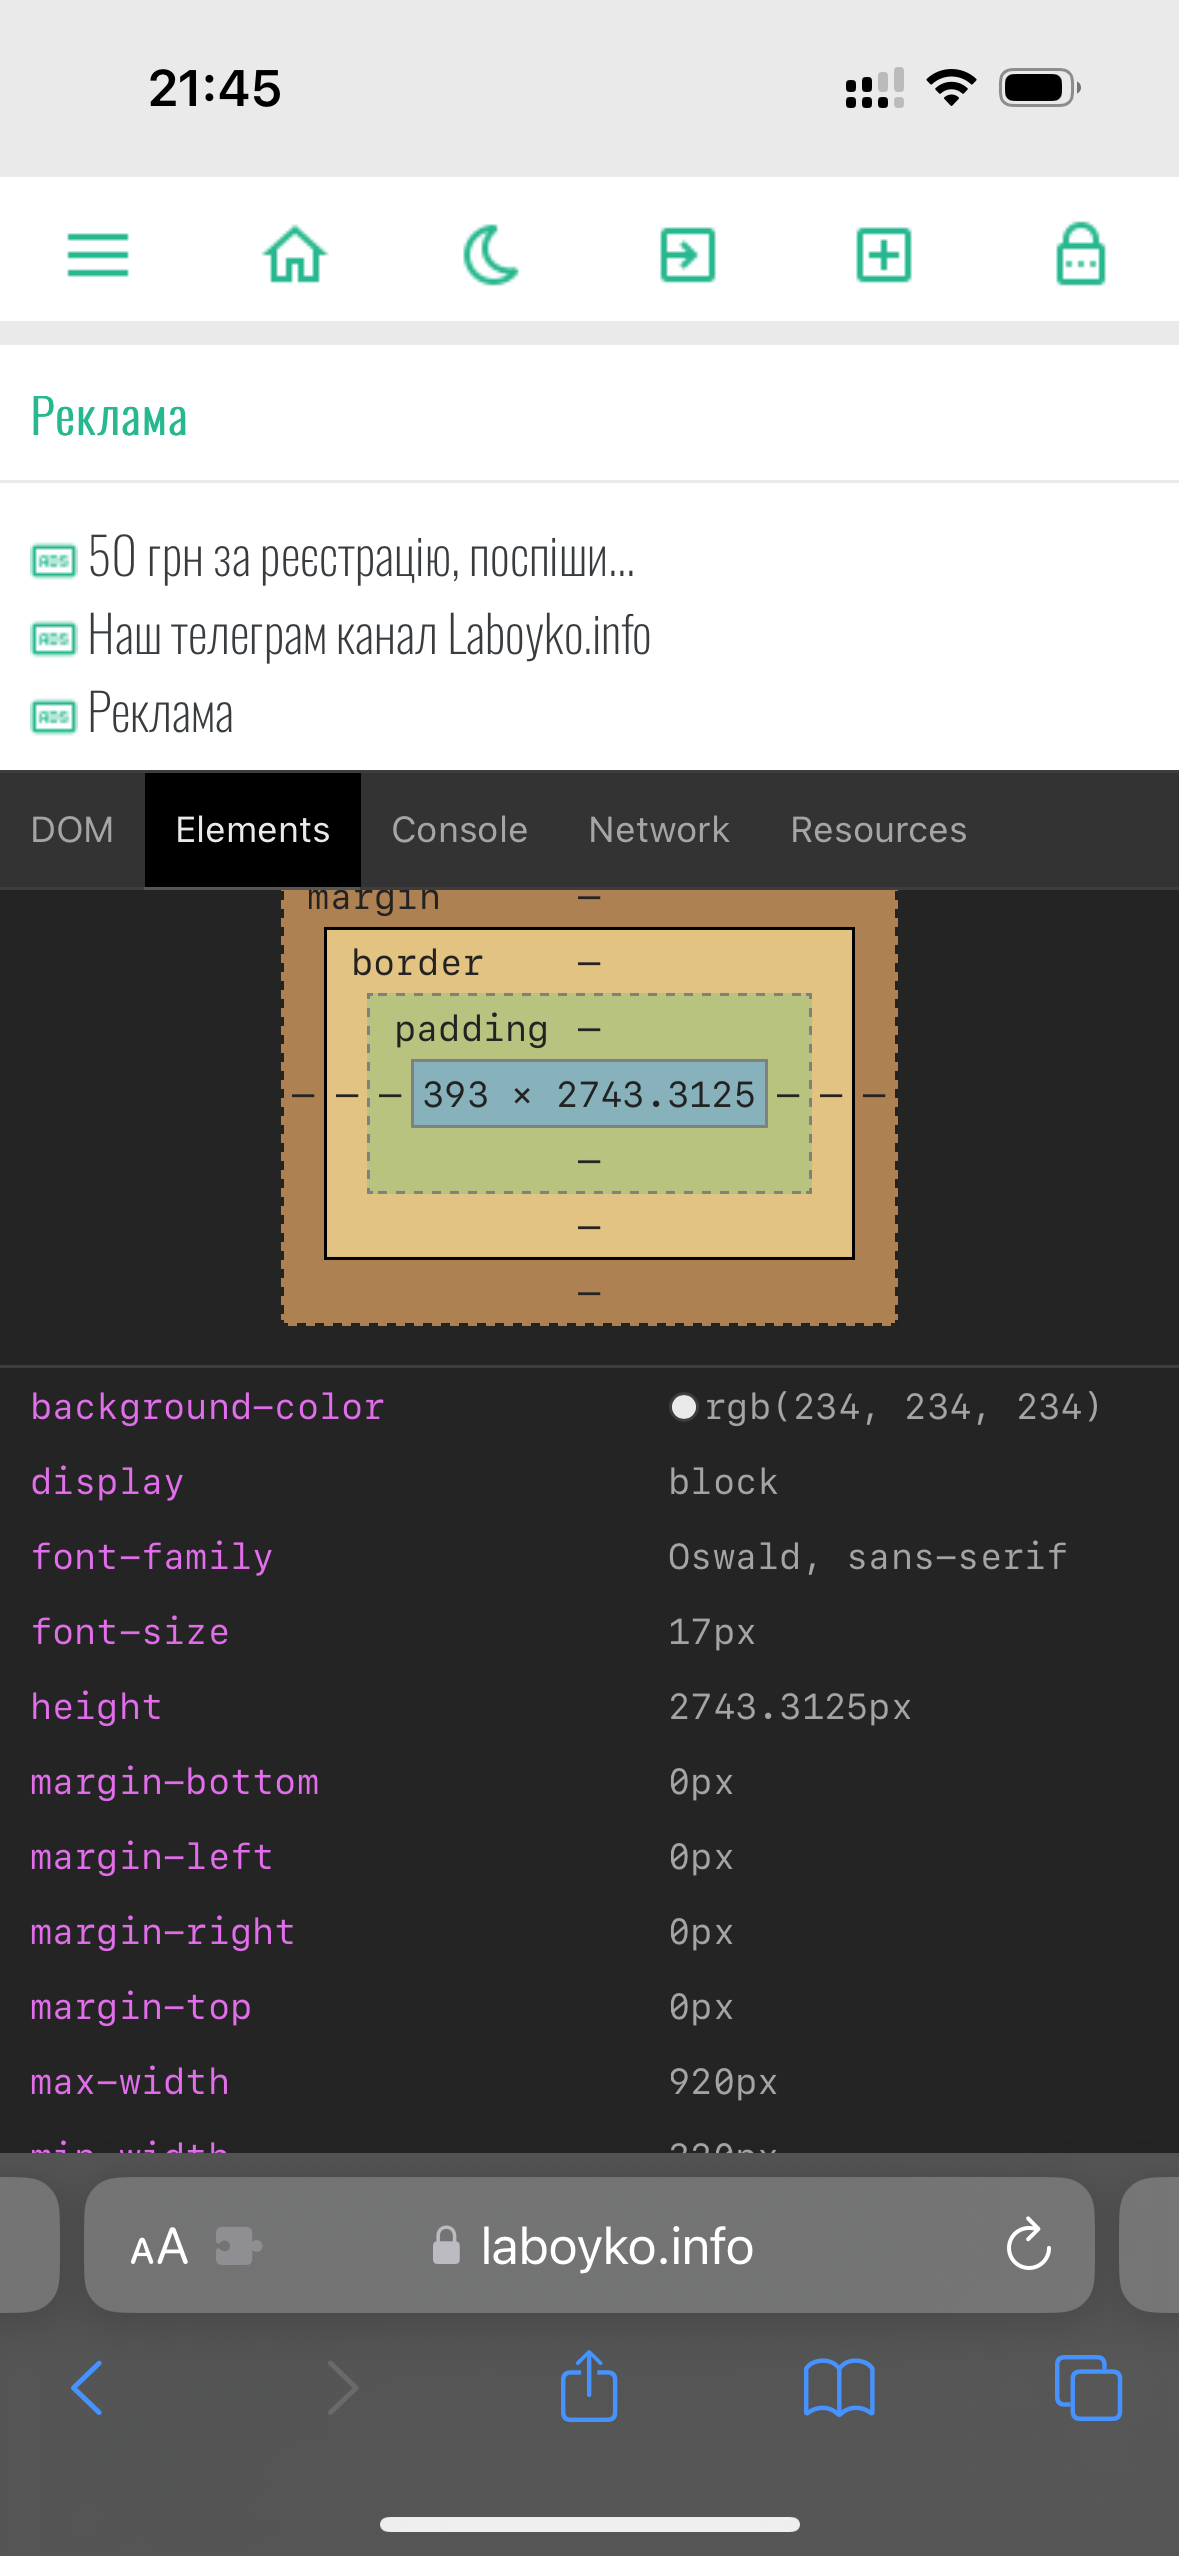
Task: Open Safari AA page settings
Action: 159,2247
